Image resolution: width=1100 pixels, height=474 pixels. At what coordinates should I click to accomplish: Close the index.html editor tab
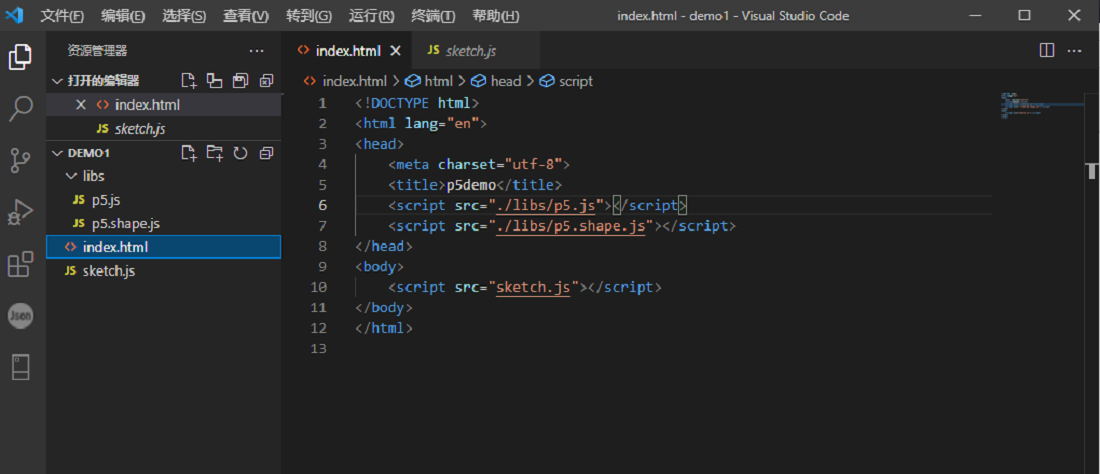click(395, 50)
